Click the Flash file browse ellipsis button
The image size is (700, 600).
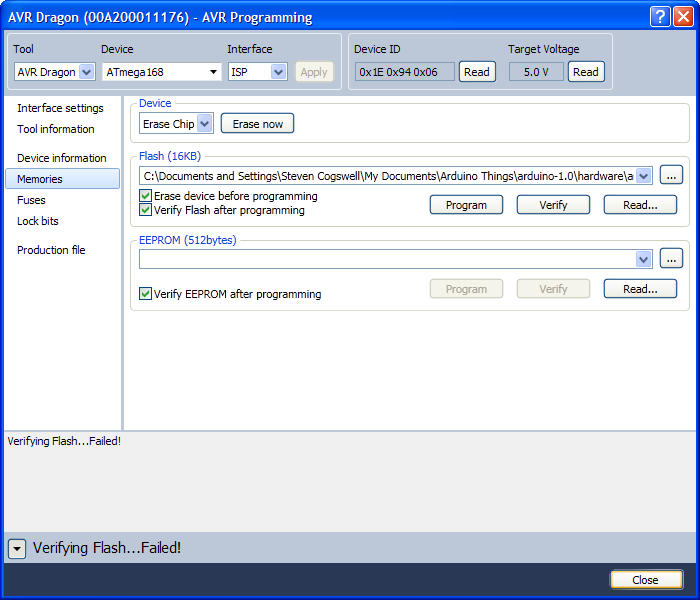pyautogui.click(x=671, y=175)
